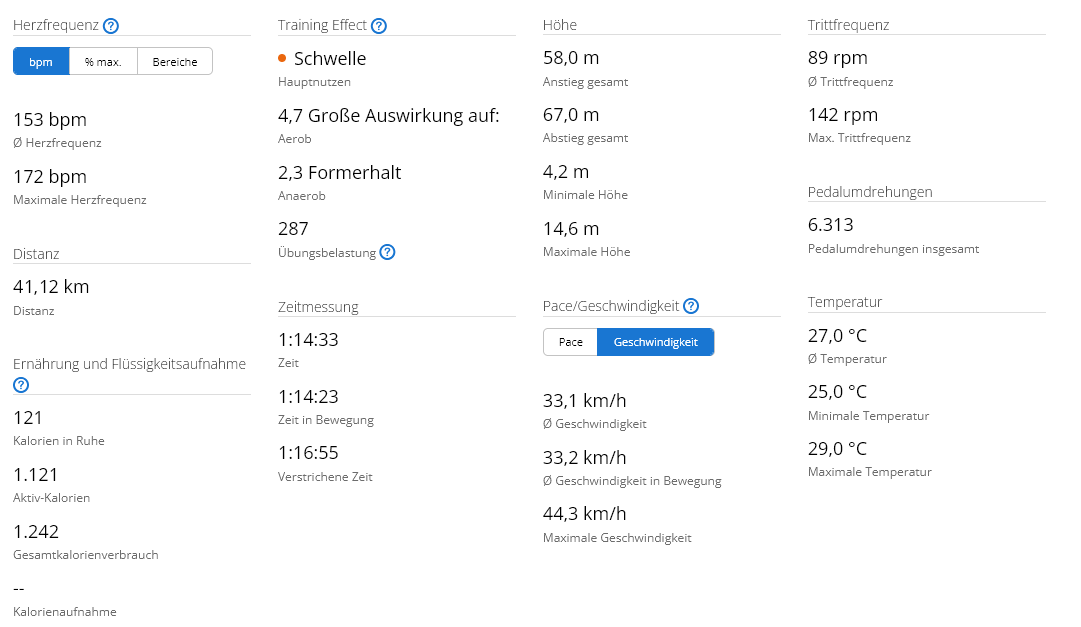The image size is (1081, 627).
Task: Open the Ernährung und Flüssigkeitsaufnahme help icon
Action: [x=21, y=385]
